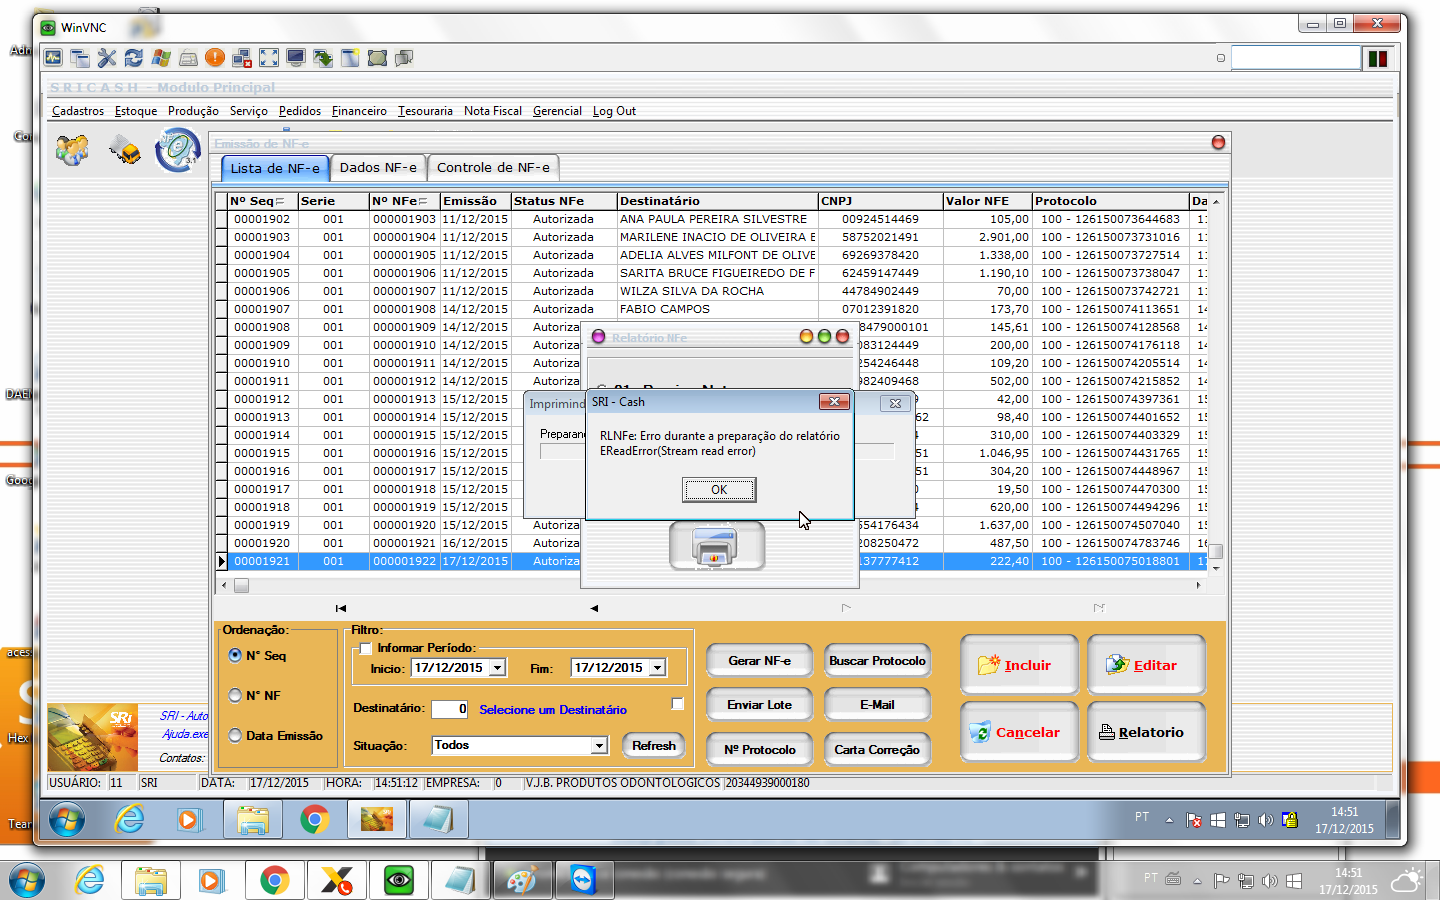
Task: Refresh the VNC remote screen
Action: (134, 58)
